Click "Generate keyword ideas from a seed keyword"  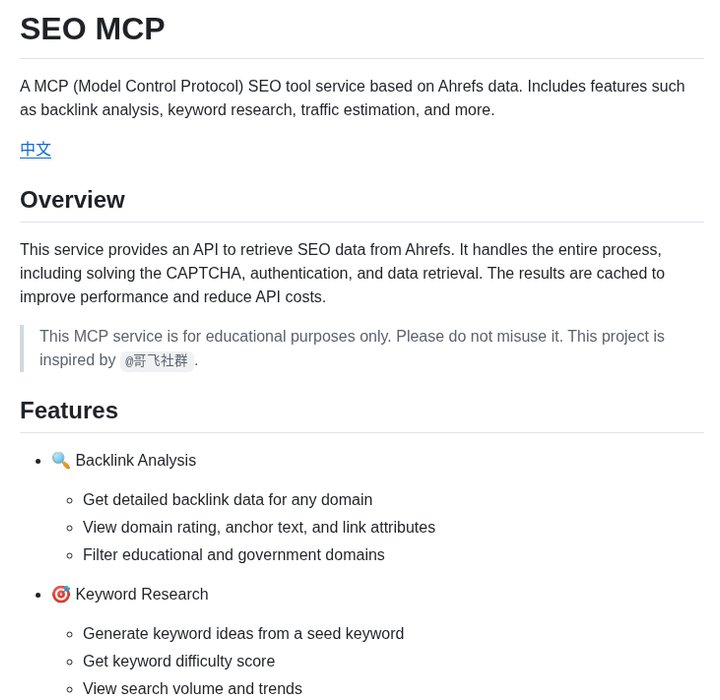coord(243,633)
